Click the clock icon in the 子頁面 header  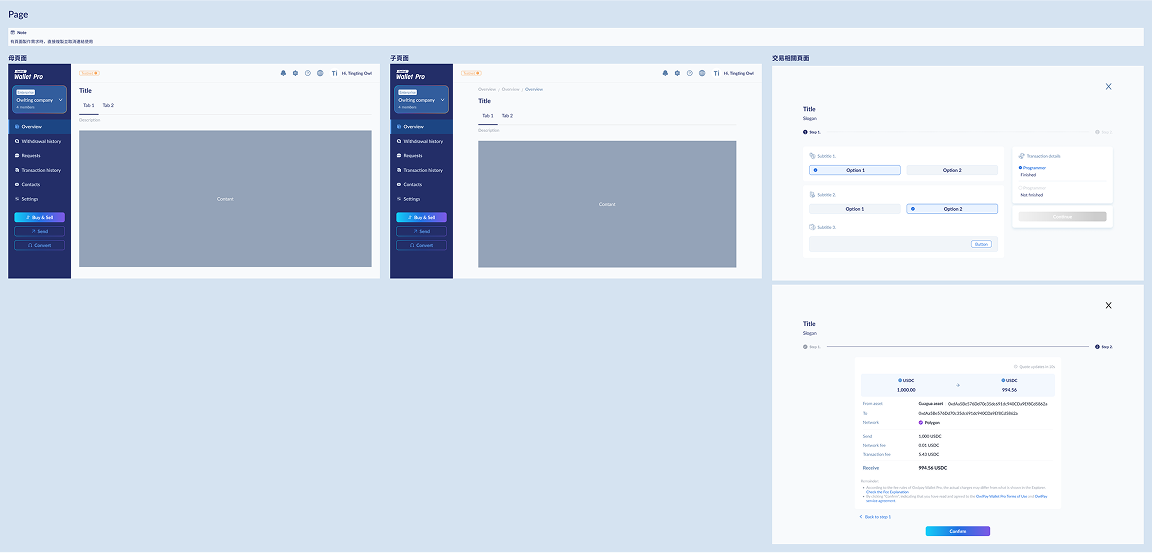tap(690, 73)
